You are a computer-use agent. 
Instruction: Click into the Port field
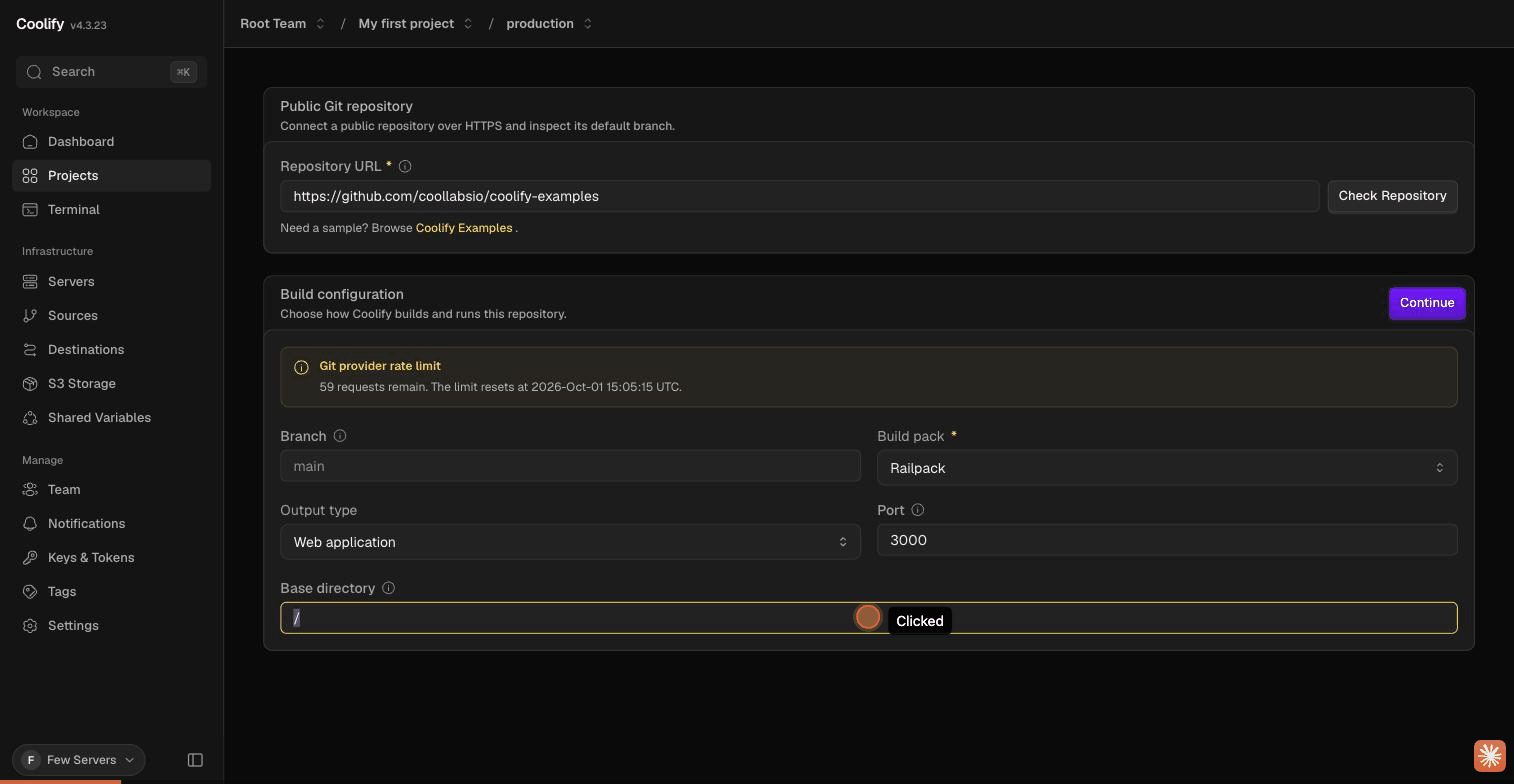tap(1167, 540)
